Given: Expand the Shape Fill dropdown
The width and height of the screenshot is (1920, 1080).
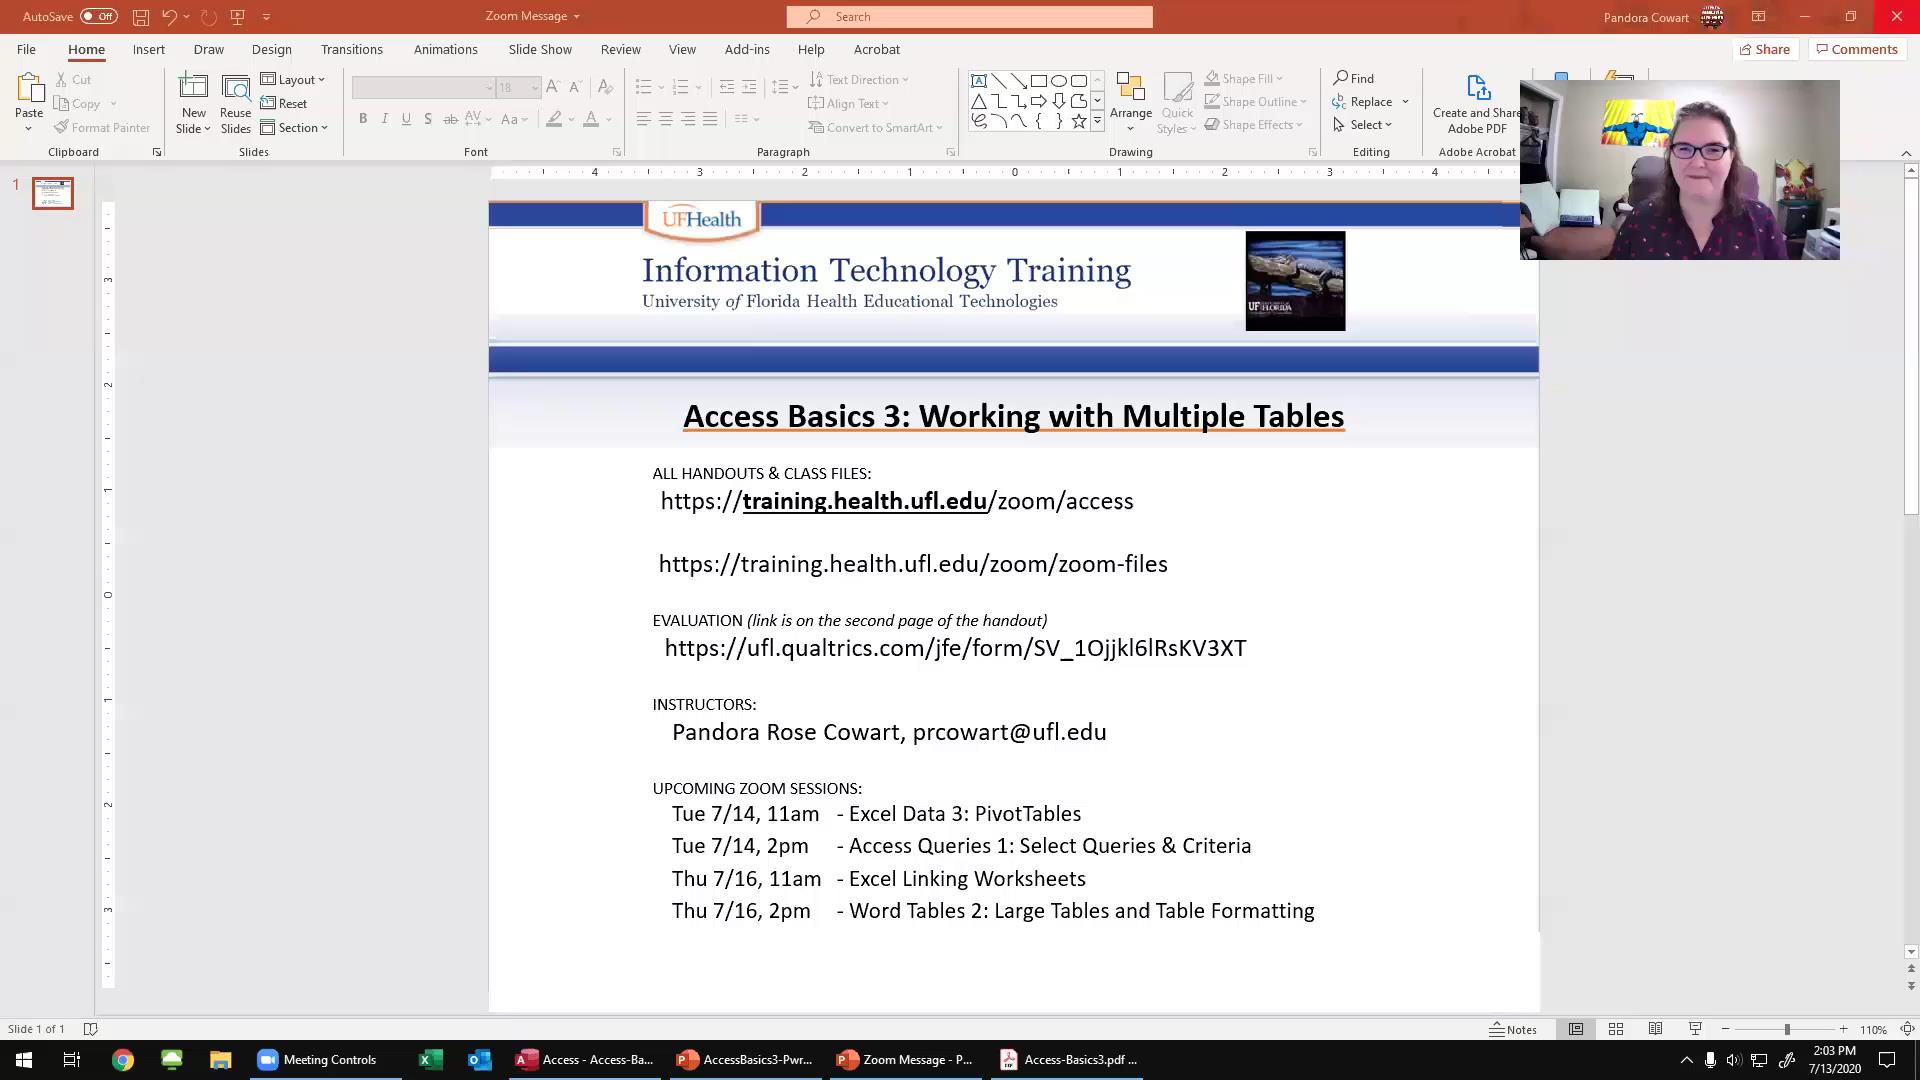Looking at the screenshot, I should click(x=1277, y=78).
